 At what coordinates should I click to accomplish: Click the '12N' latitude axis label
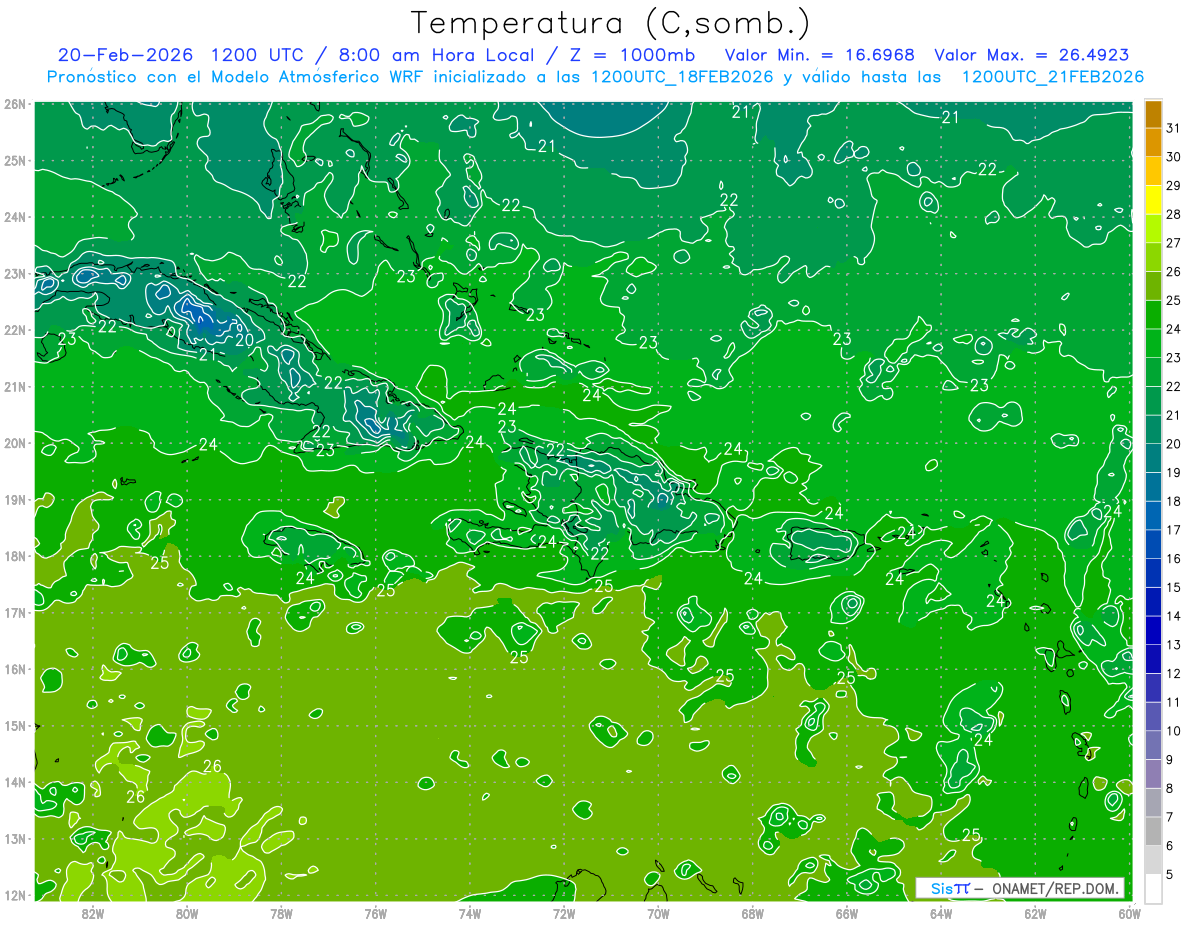point(14,895)
